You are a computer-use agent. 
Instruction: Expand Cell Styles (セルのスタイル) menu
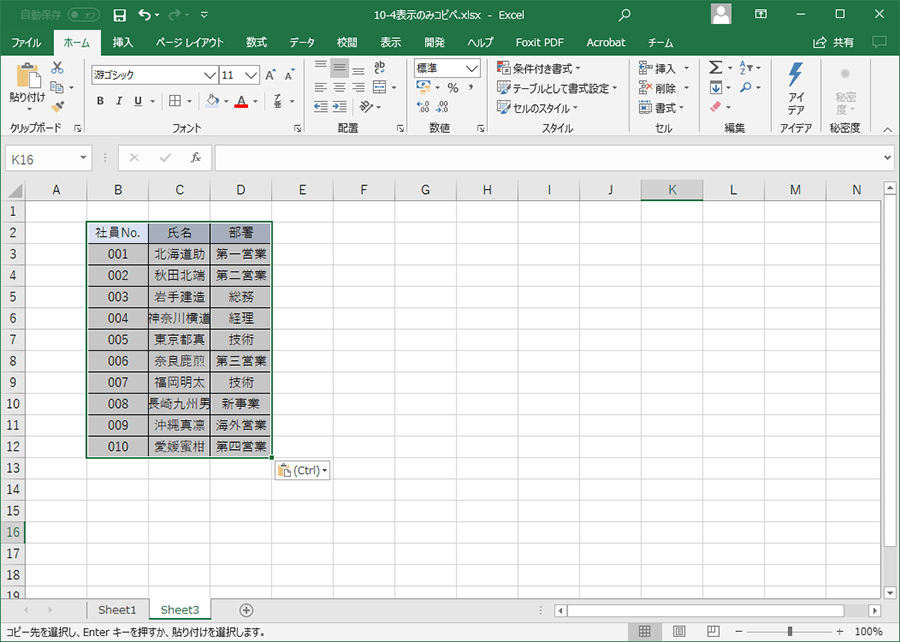click(x=538, y=107)
